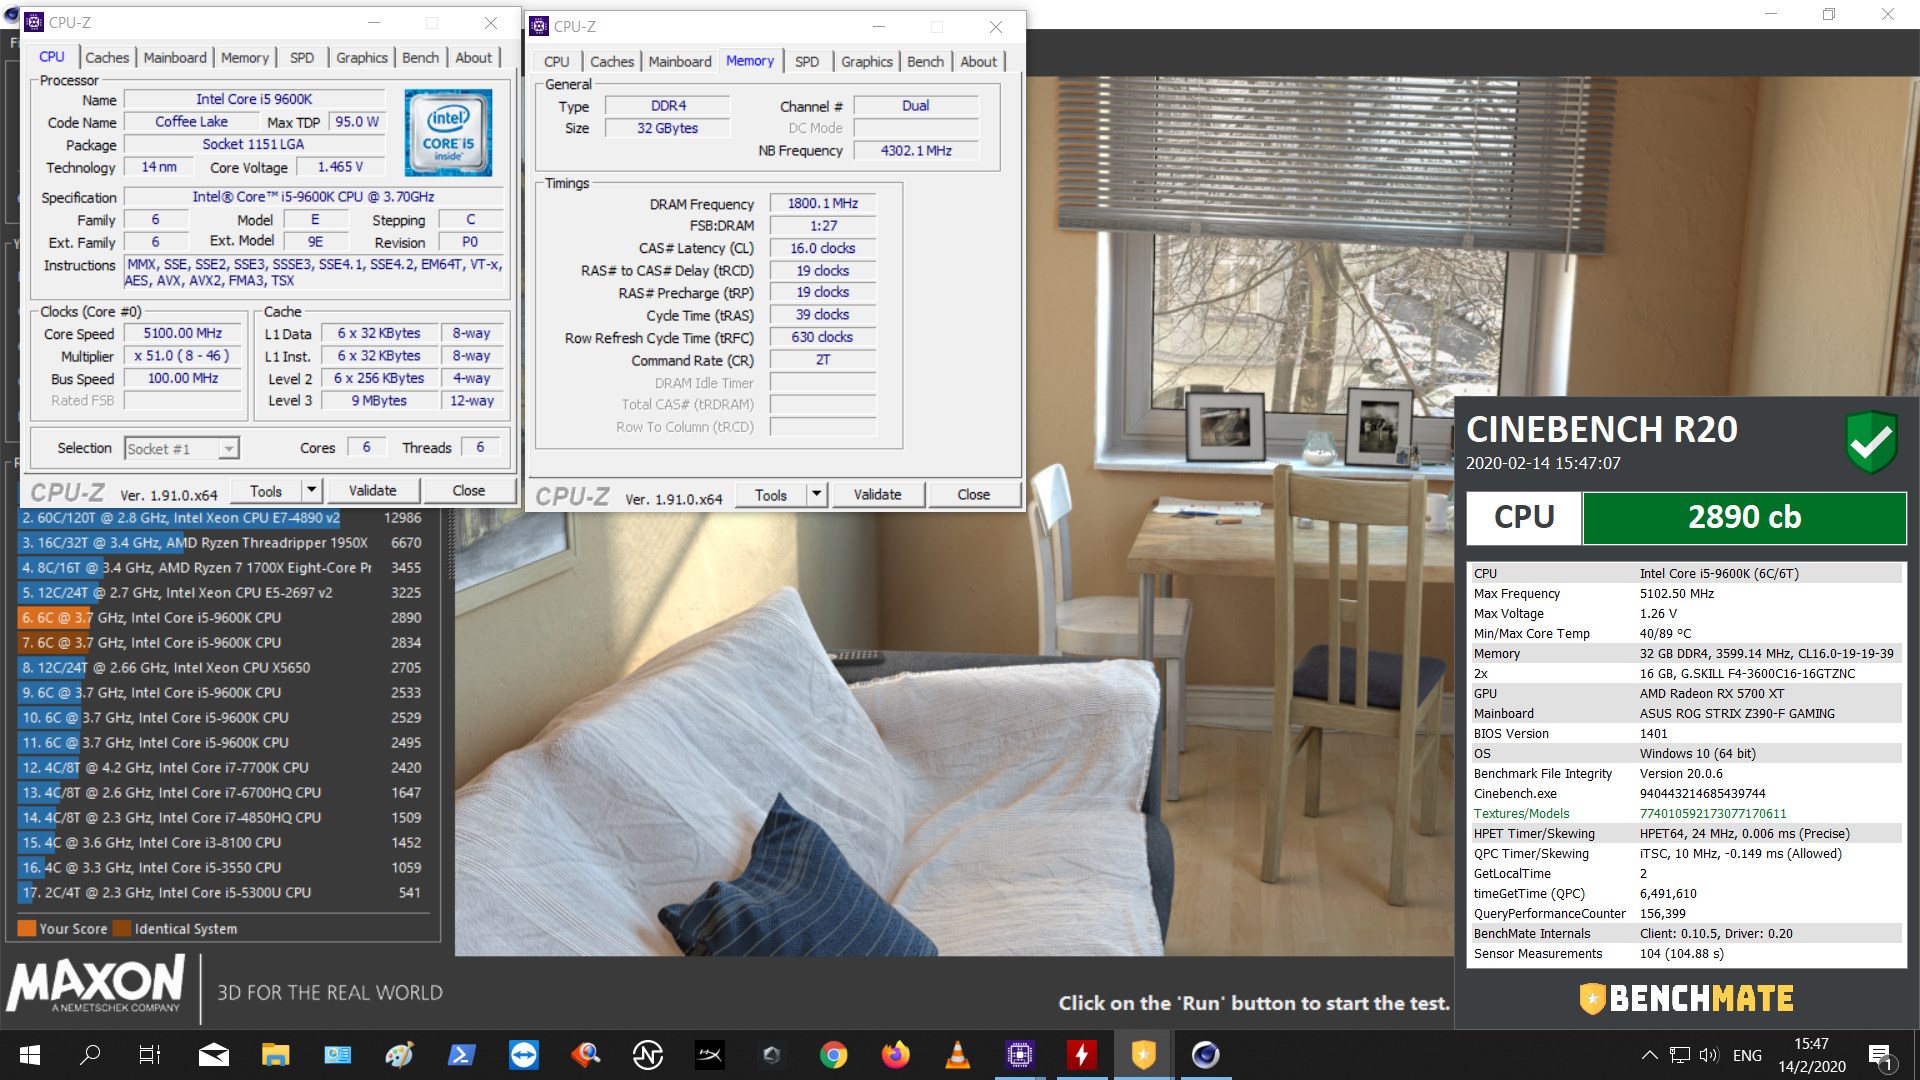
Task: Open PowerShell from taskbar
Action: [461, 1055]
